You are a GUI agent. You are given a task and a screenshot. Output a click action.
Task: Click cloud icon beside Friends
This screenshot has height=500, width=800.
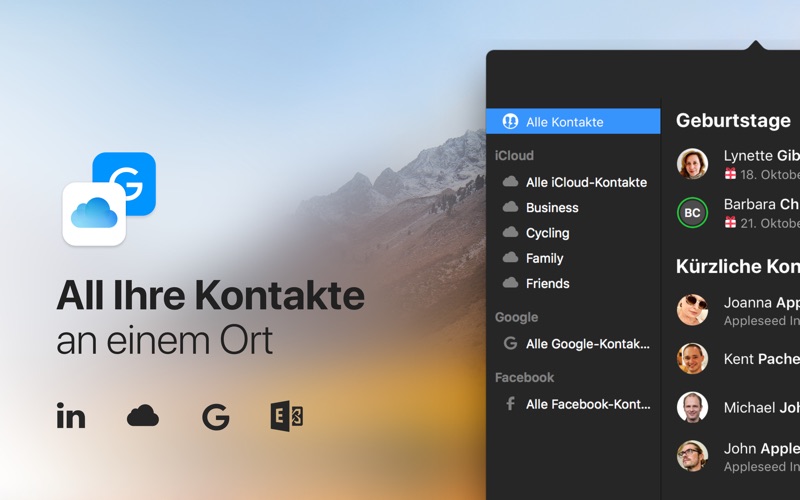pos(510,283)
